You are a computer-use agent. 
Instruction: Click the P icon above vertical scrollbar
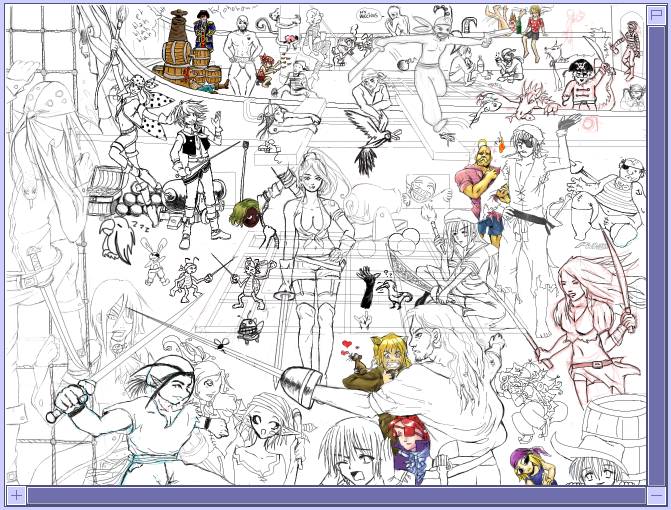pos(656,14)
